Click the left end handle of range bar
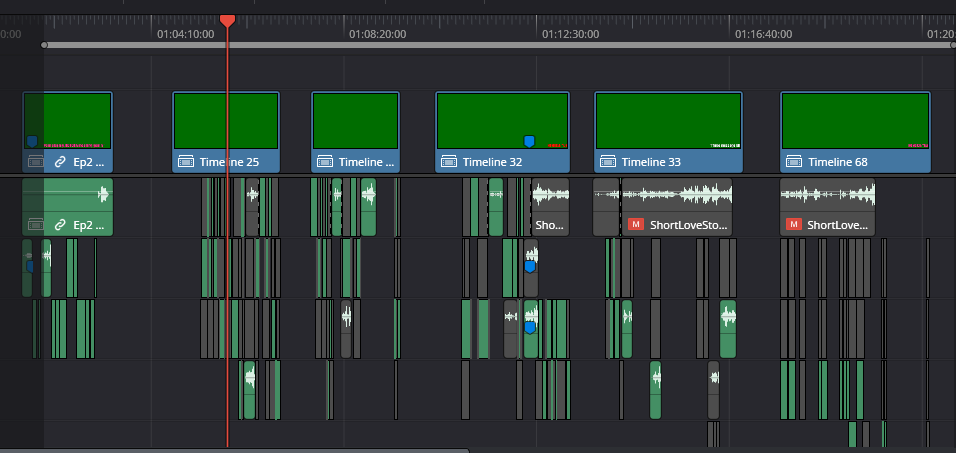 (44, 45)
